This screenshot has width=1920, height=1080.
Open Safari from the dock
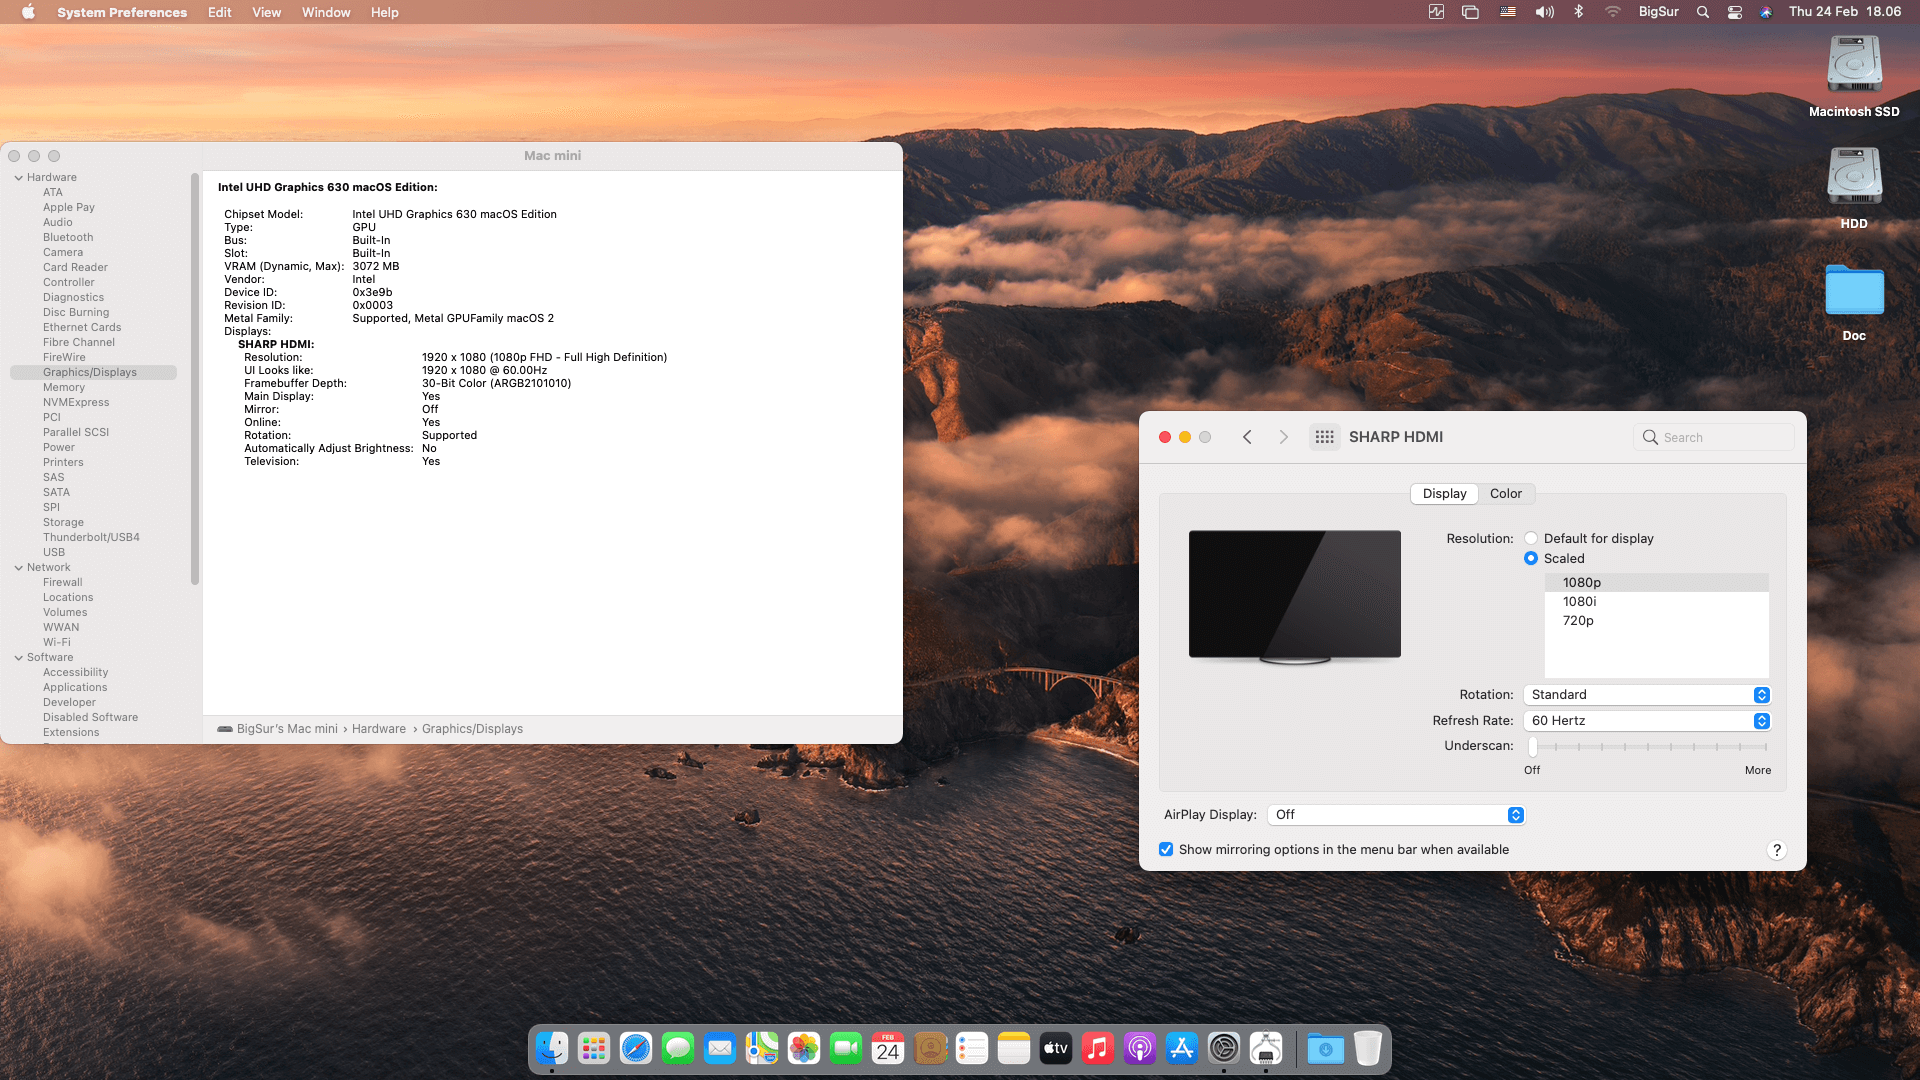[635, 1048]
